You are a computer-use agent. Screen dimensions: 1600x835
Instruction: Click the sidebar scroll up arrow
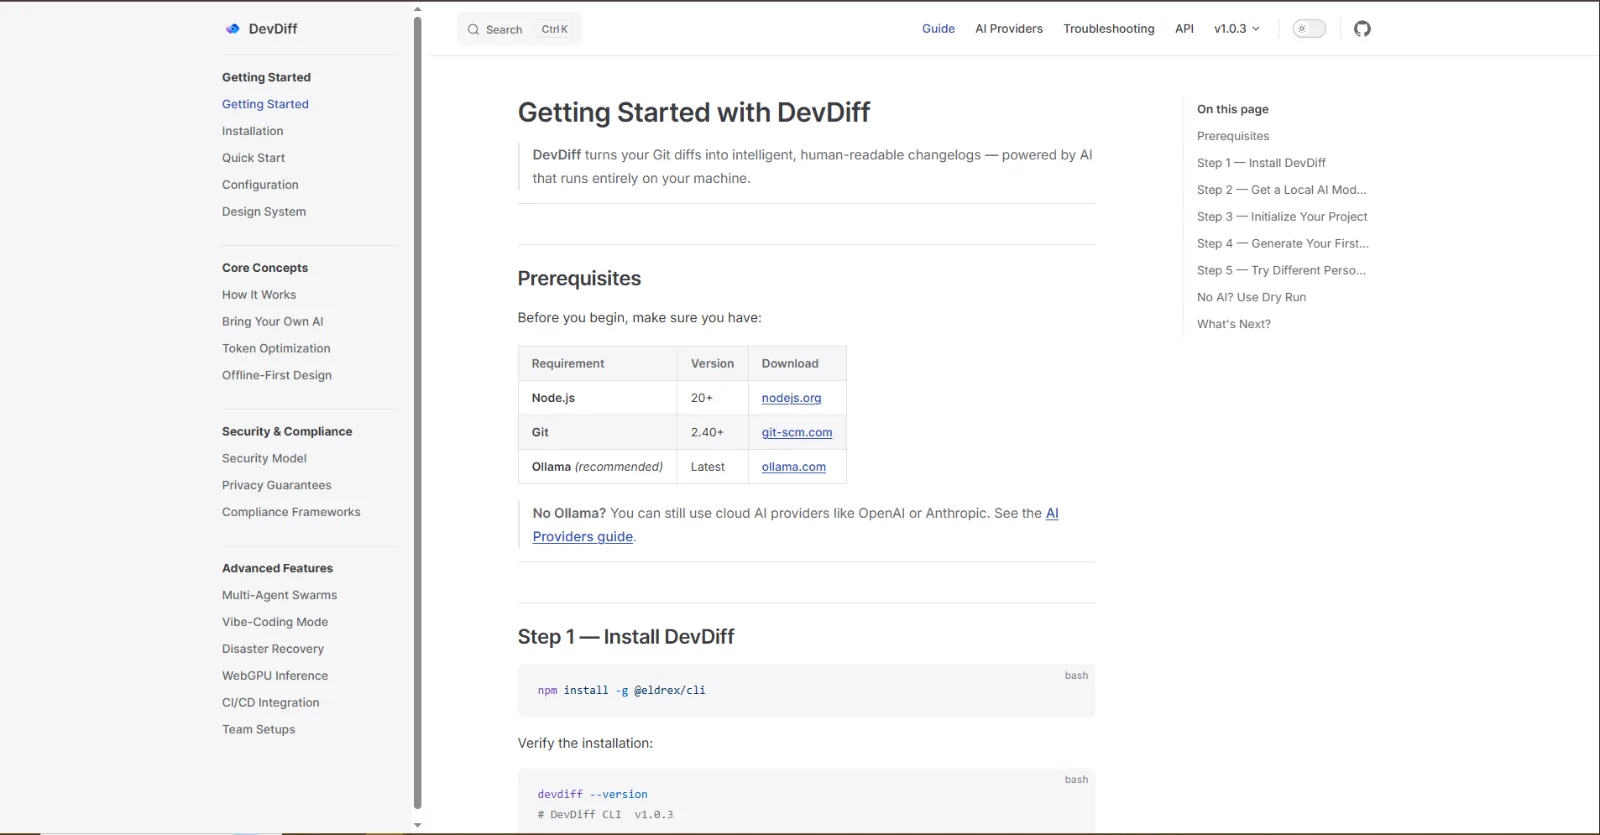coord(417,9)
